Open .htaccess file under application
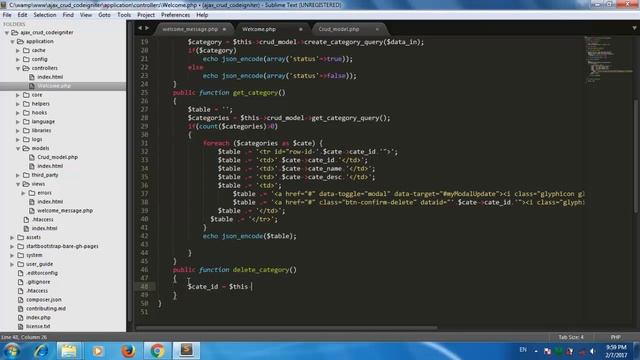The image size is (640, 360). tap(42, 220)
